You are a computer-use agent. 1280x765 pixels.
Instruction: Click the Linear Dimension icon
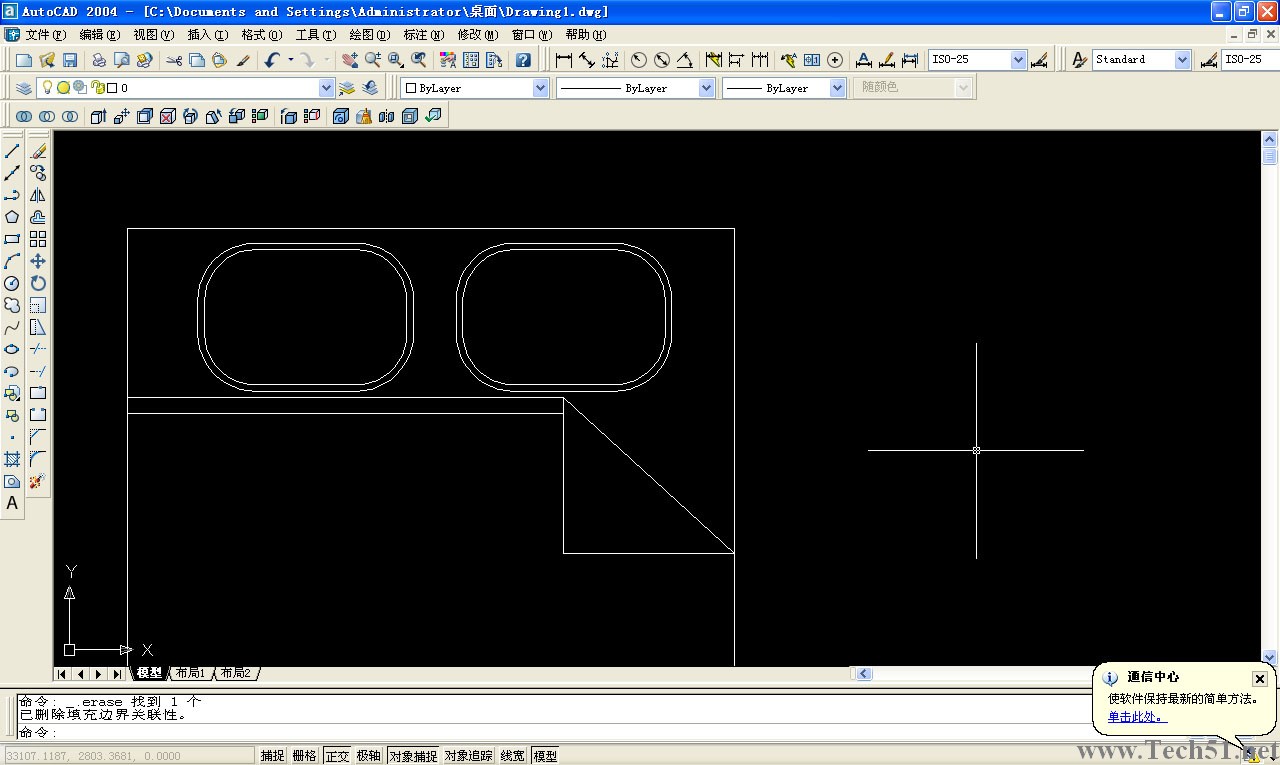[564, 60]
